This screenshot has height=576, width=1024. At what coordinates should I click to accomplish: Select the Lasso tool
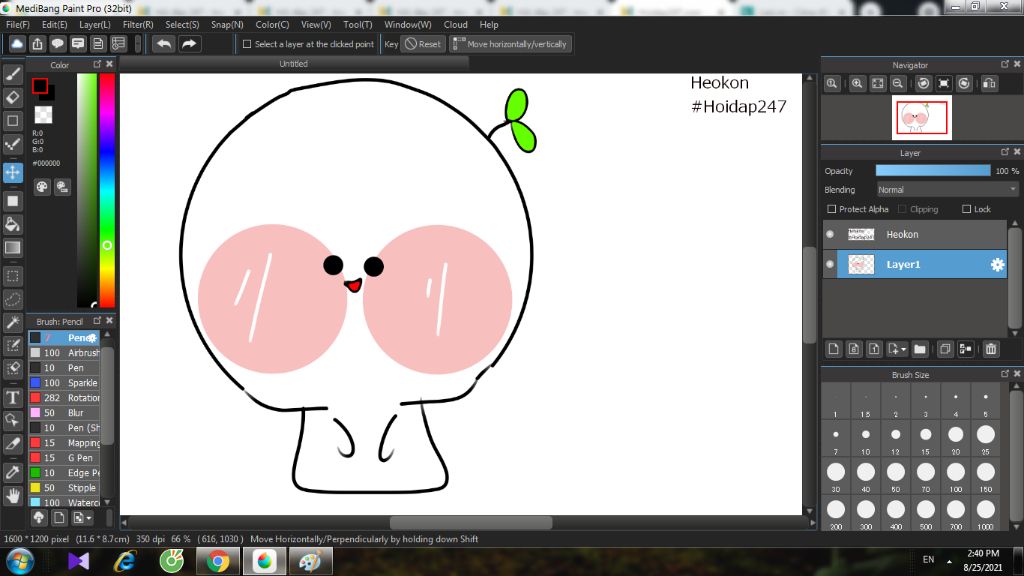point(12,299)
